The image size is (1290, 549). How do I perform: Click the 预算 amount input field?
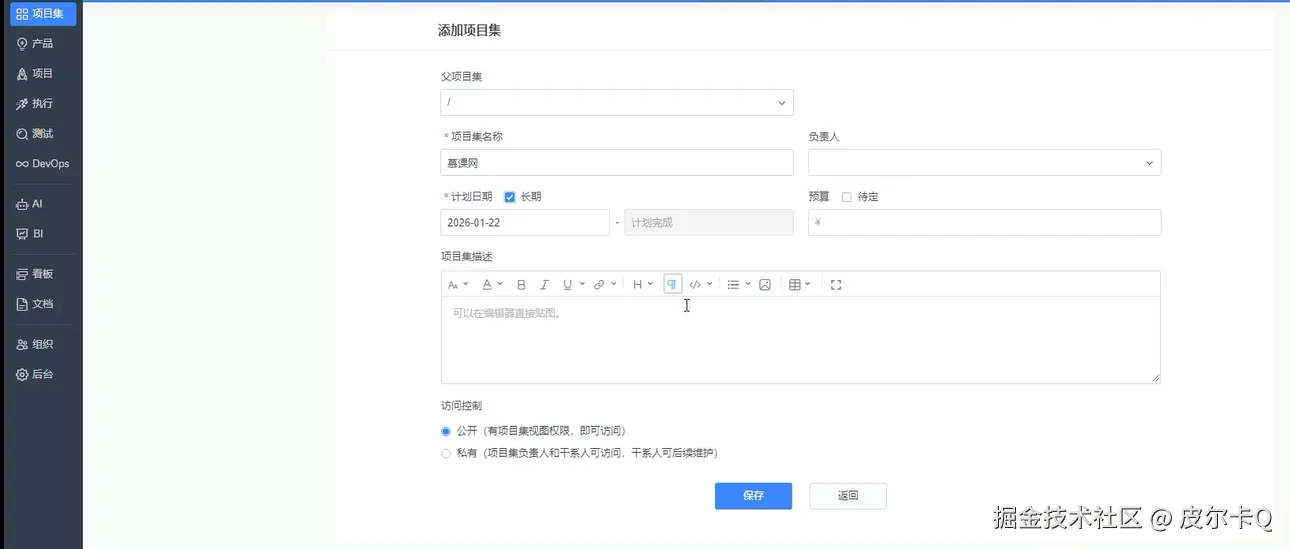pos(985,222)
